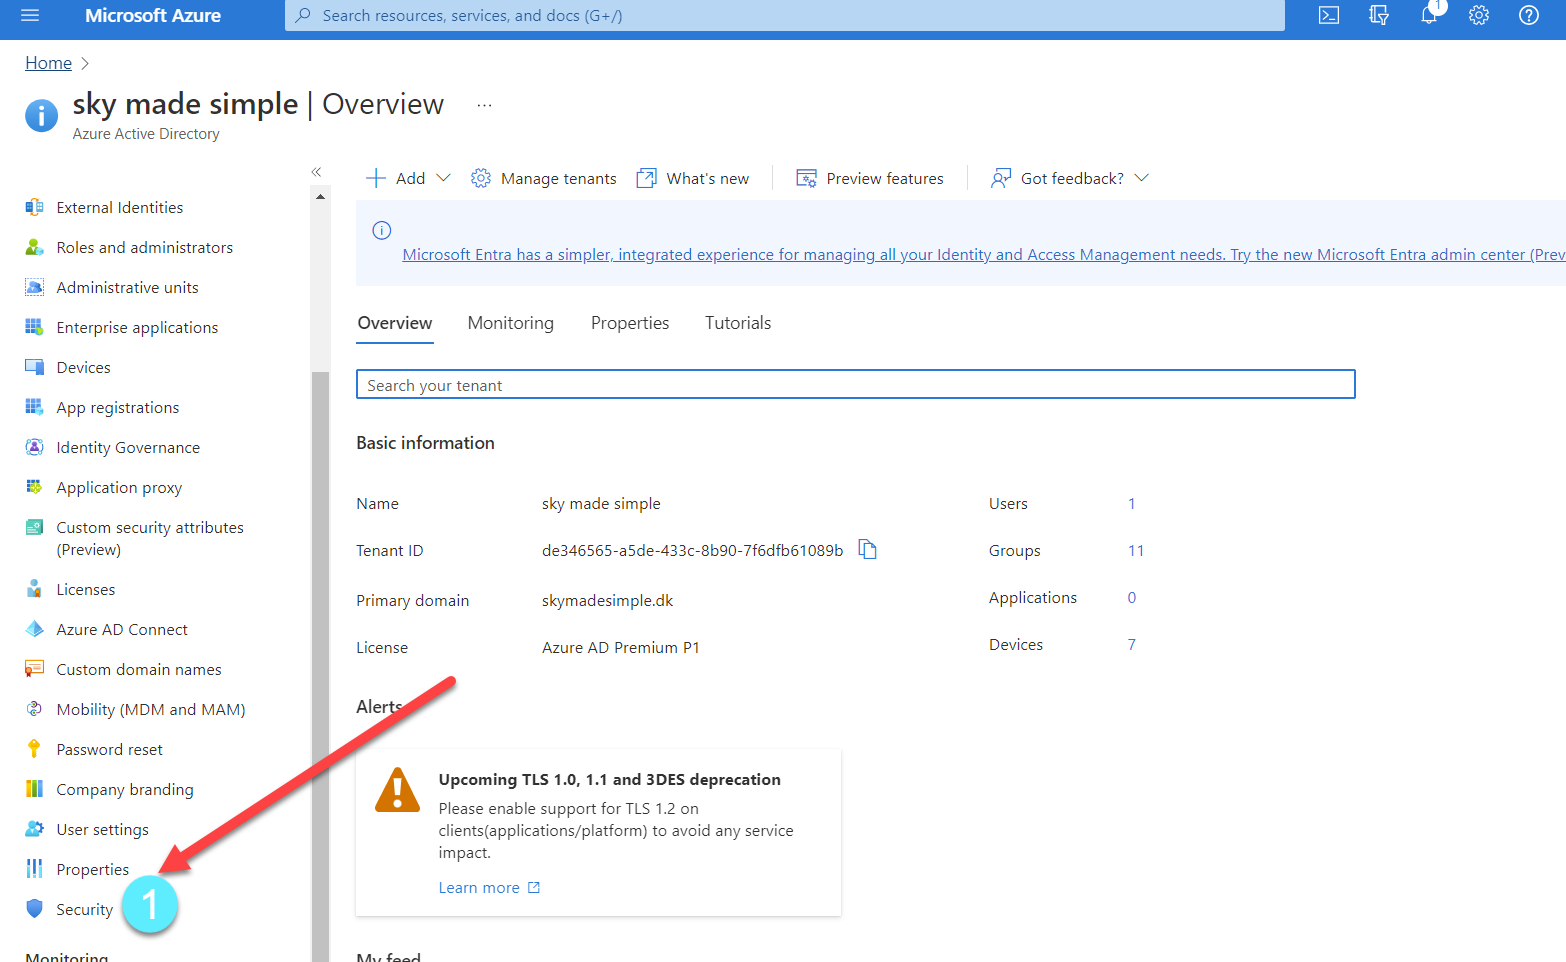Open Directories and subscriptions filter icon
This screenshot has height=962, width=1566.
[x=1379, y=15]
